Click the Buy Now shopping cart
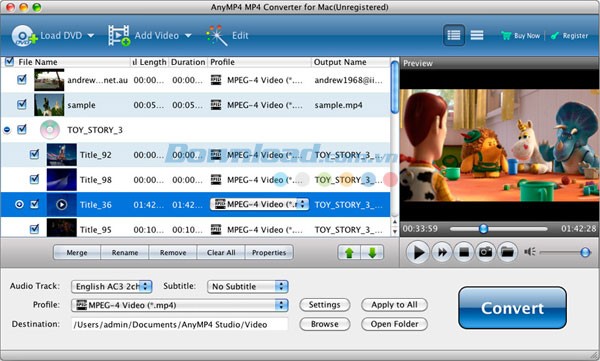Image resolution: width=600 pixels, height=361 pixels. pos(506,36)
